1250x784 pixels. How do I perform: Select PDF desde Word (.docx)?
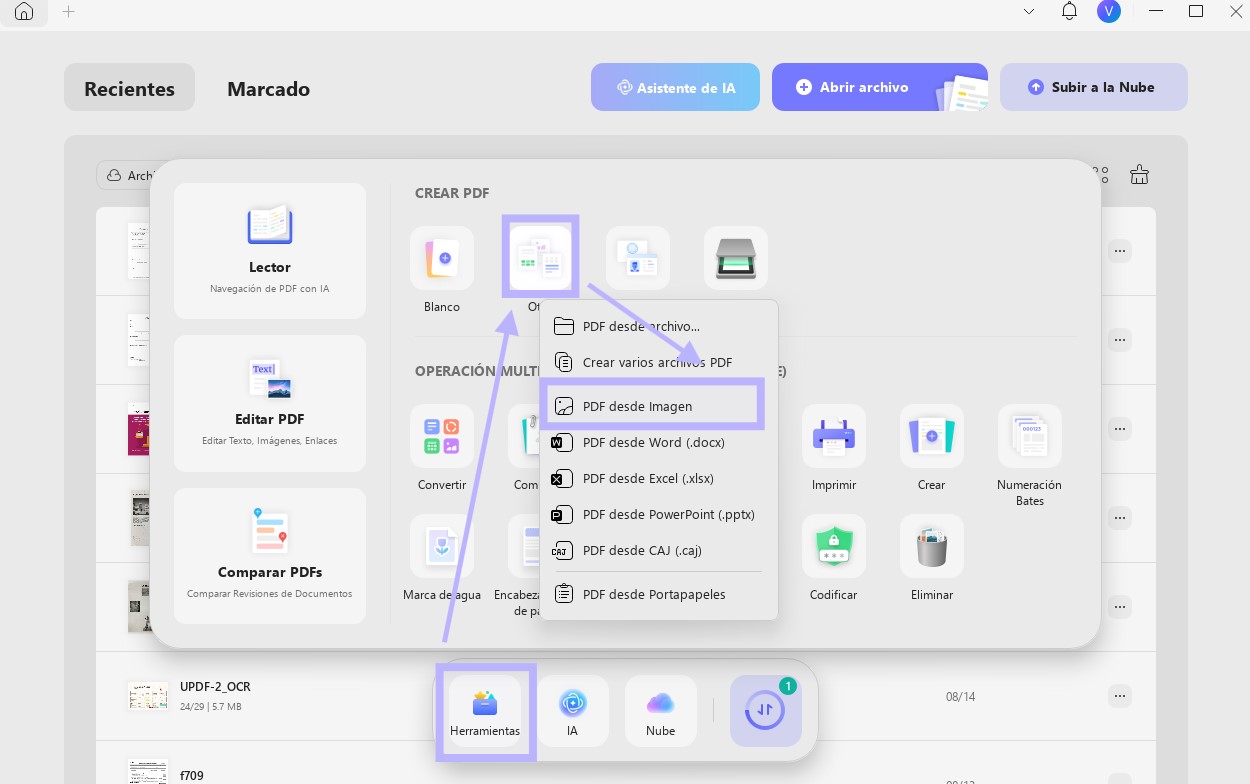coord(658,442)
